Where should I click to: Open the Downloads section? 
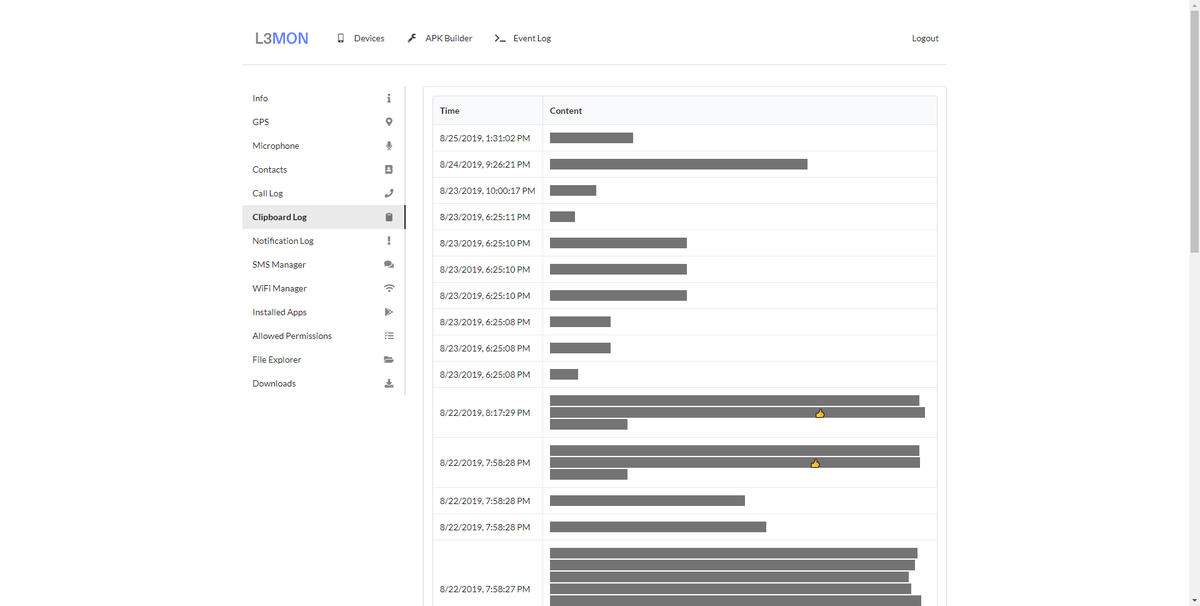tap(323, 384)
